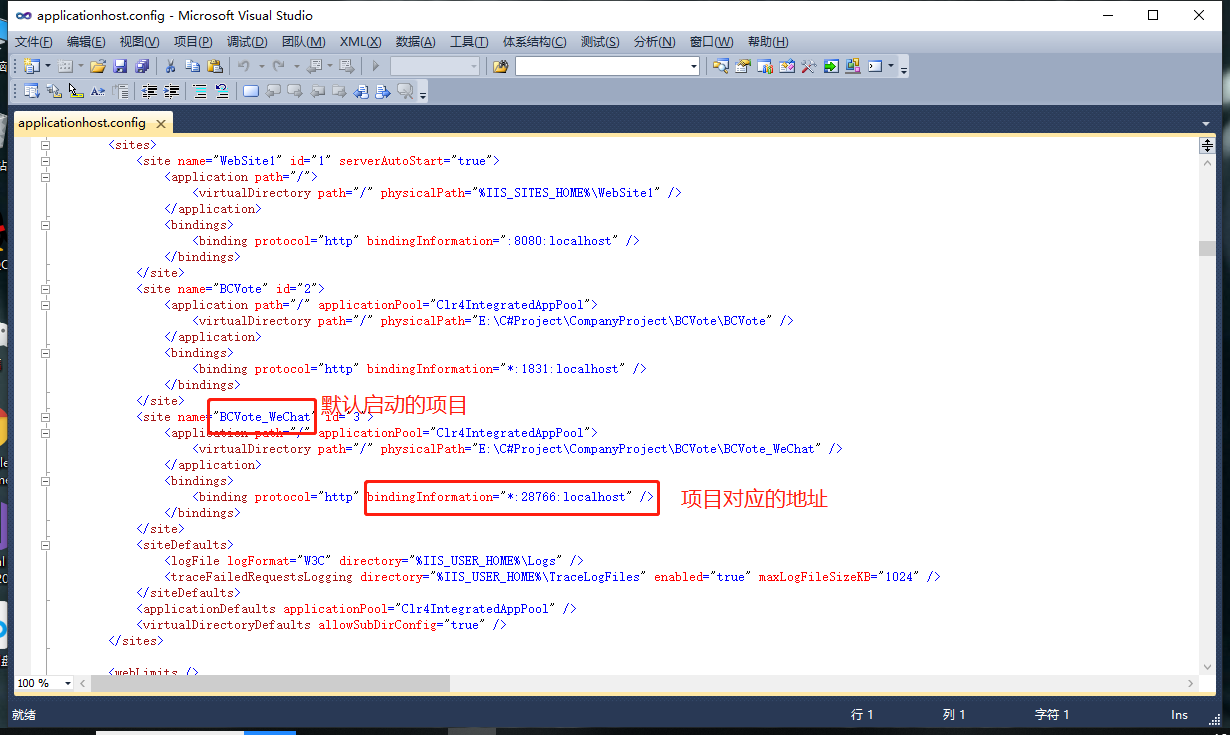Open Solution Explorer from the toolbar
The width and height of the screenshot is (1230, 735).
(720, 66)
